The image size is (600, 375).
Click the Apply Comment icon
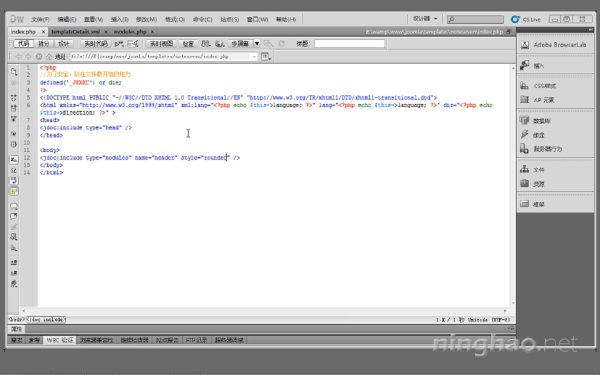(x=14, y=206)
